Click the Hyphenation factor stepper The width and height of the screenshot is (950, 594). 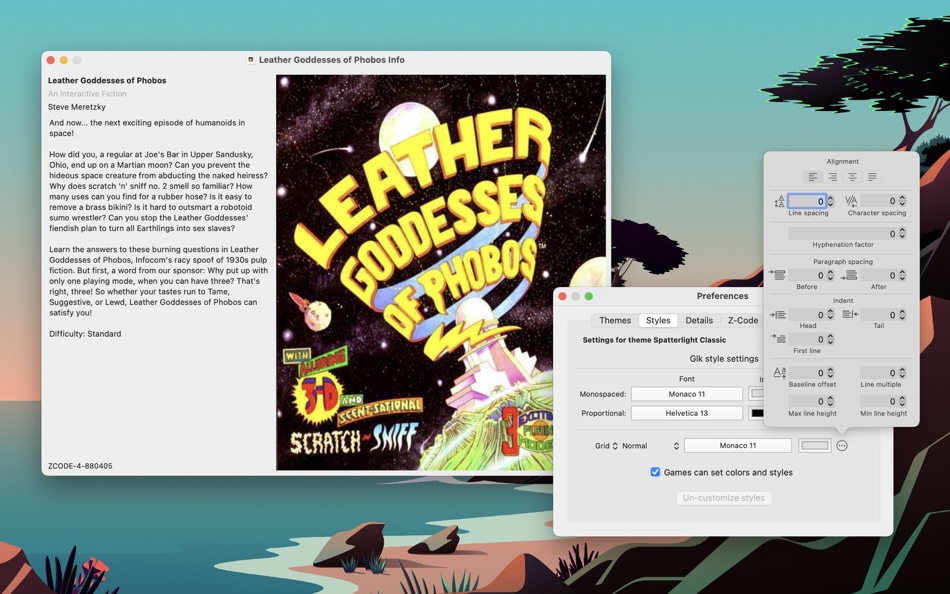tap(902, 233)
